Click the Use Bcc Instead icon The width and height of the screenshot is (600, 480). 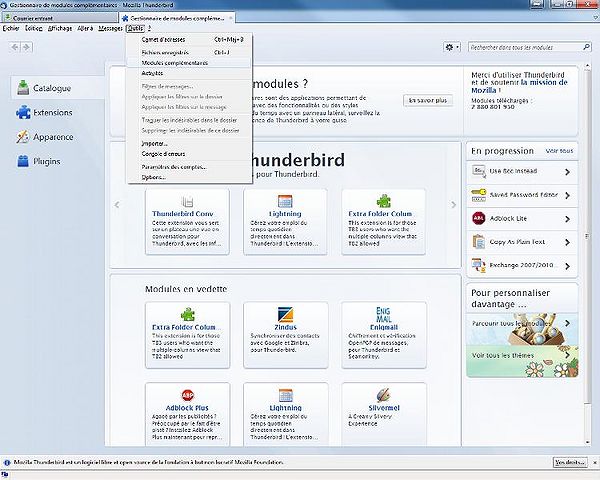pyautogui.click(x=478, y=171)
